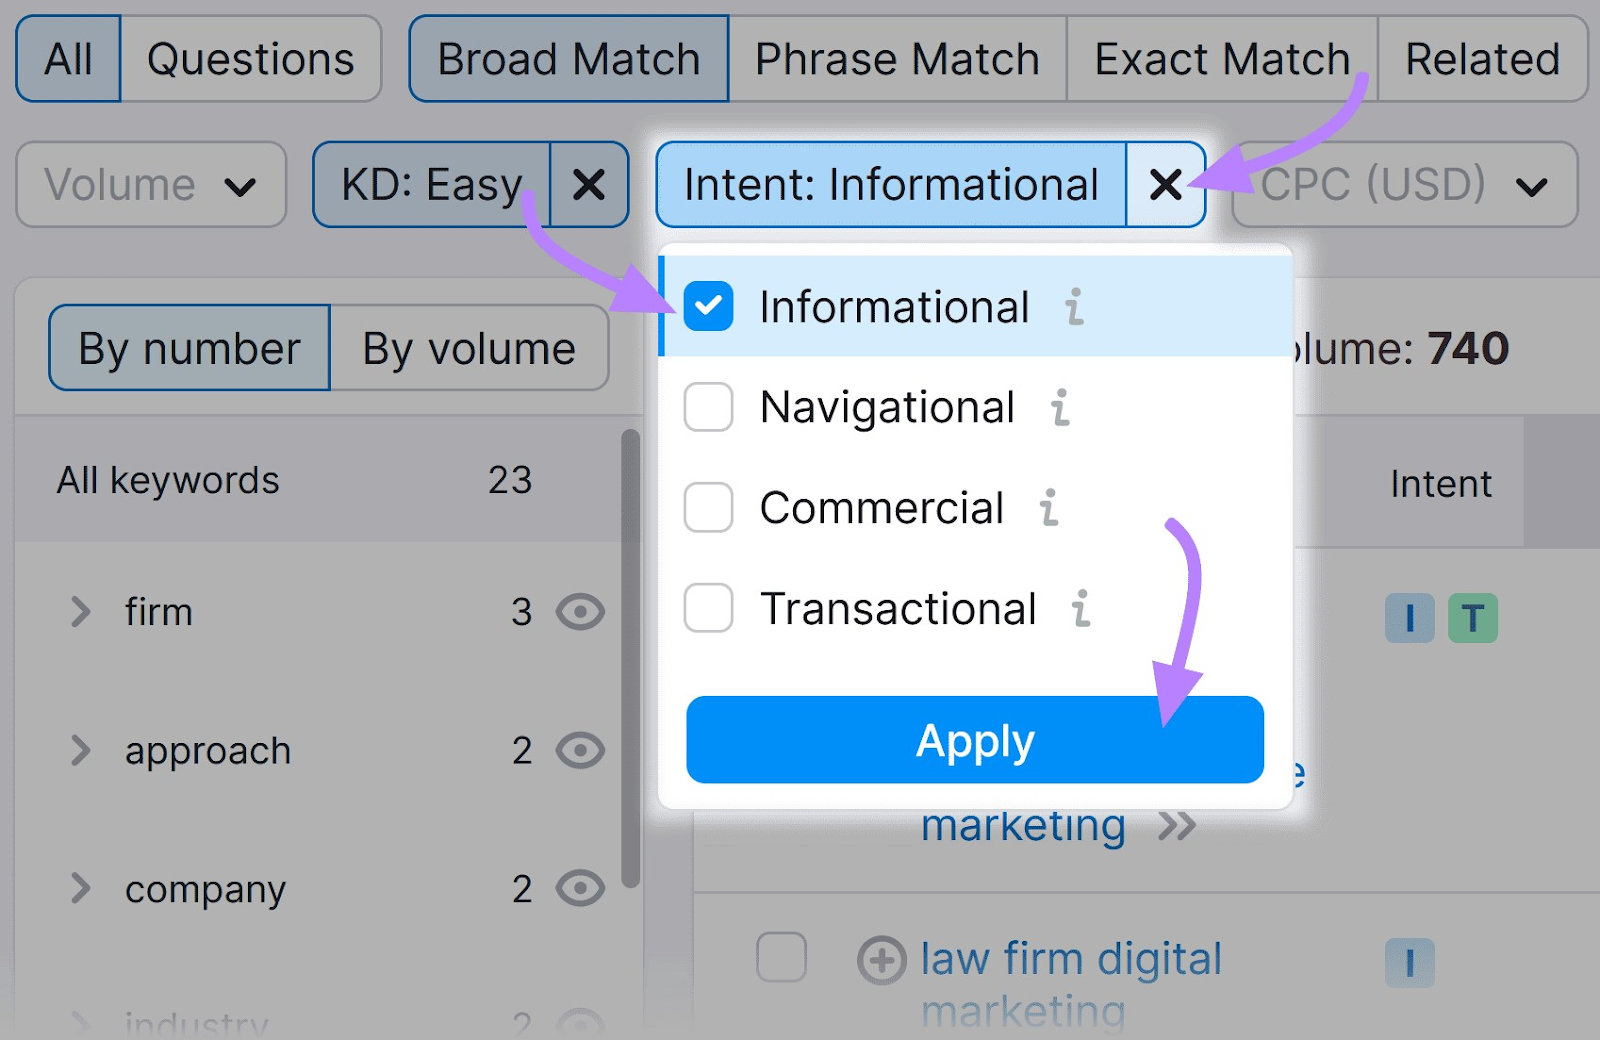View info about Informational intent
The image size is (1600, 1040).
click(x=1074, y=307)
